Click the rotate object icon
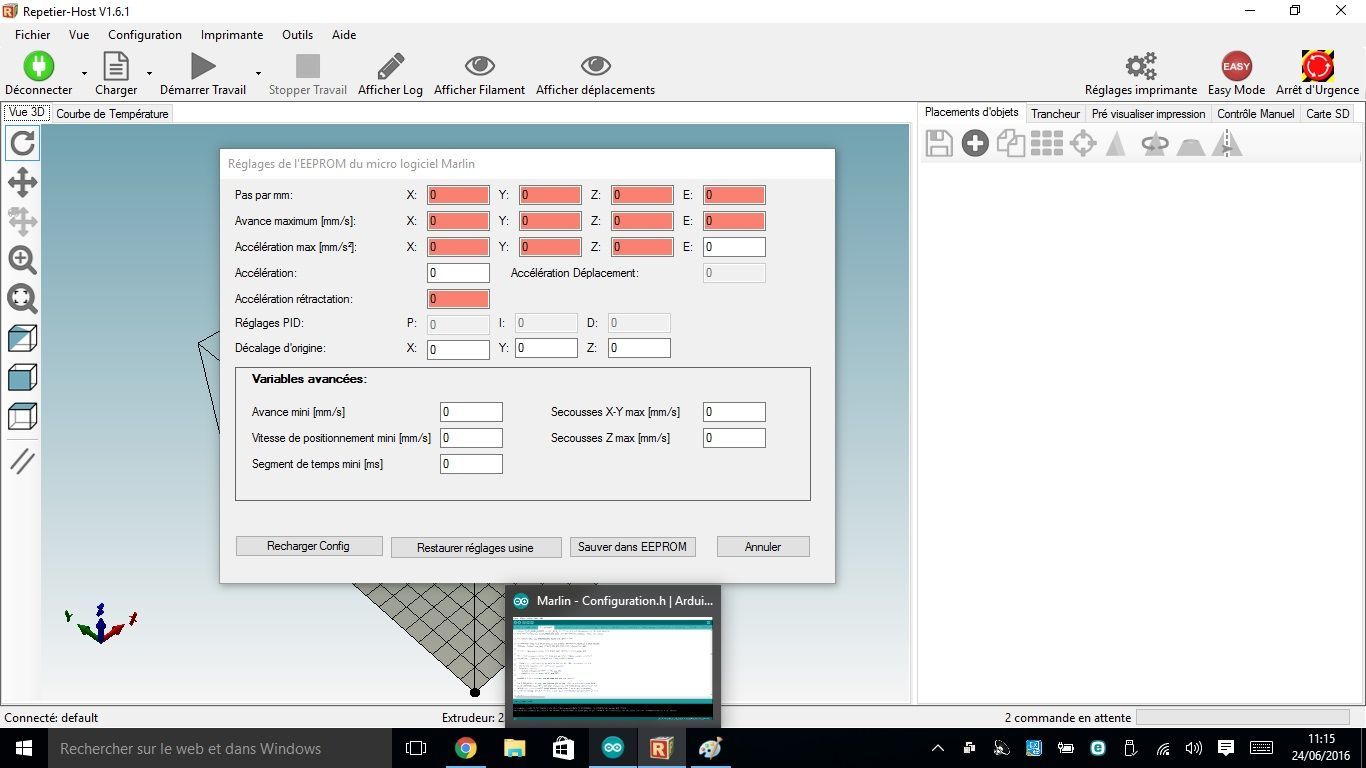Screen dimensions: 1366x768 click(x=1155, y=144)
